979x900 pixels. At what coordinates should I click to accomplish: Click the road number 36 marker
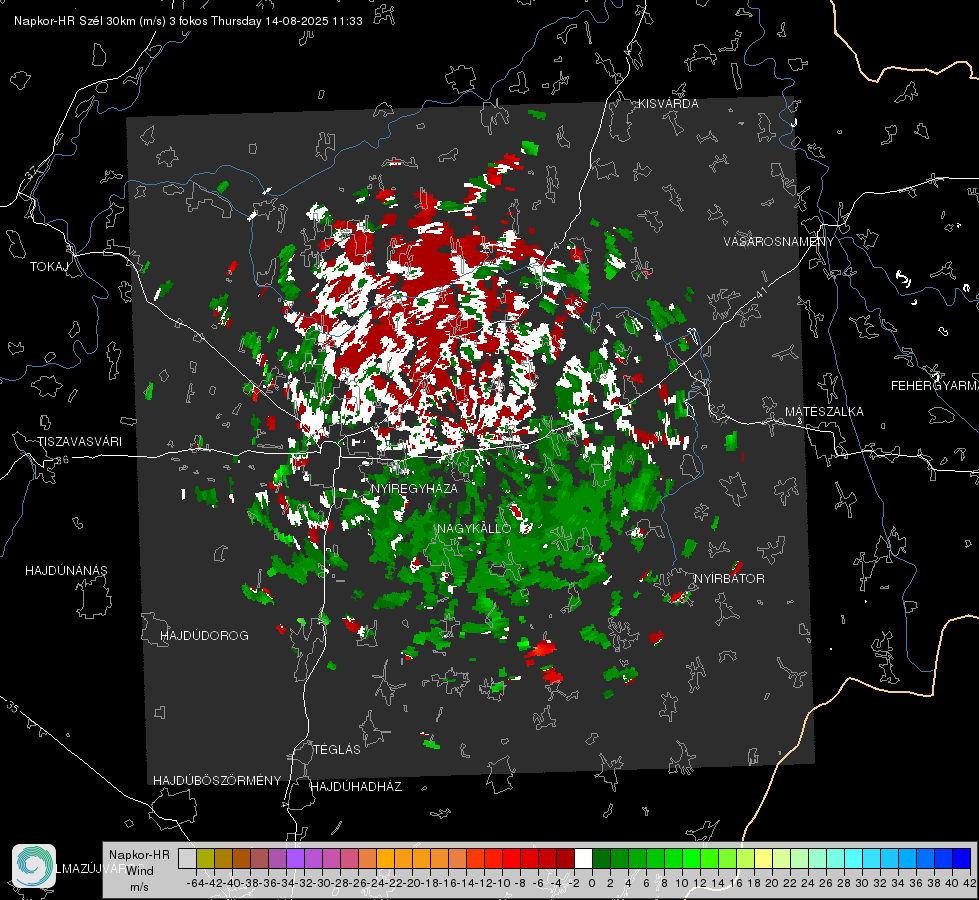click(62, 460)
